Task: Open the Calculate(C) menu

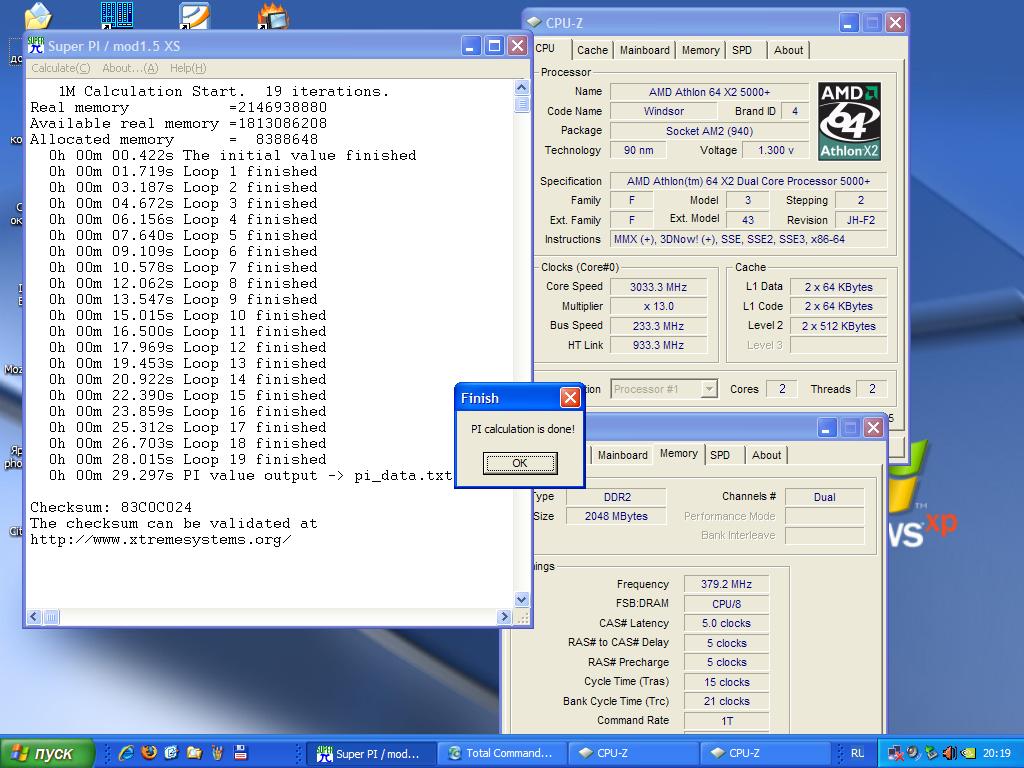Action: [61, 68]
